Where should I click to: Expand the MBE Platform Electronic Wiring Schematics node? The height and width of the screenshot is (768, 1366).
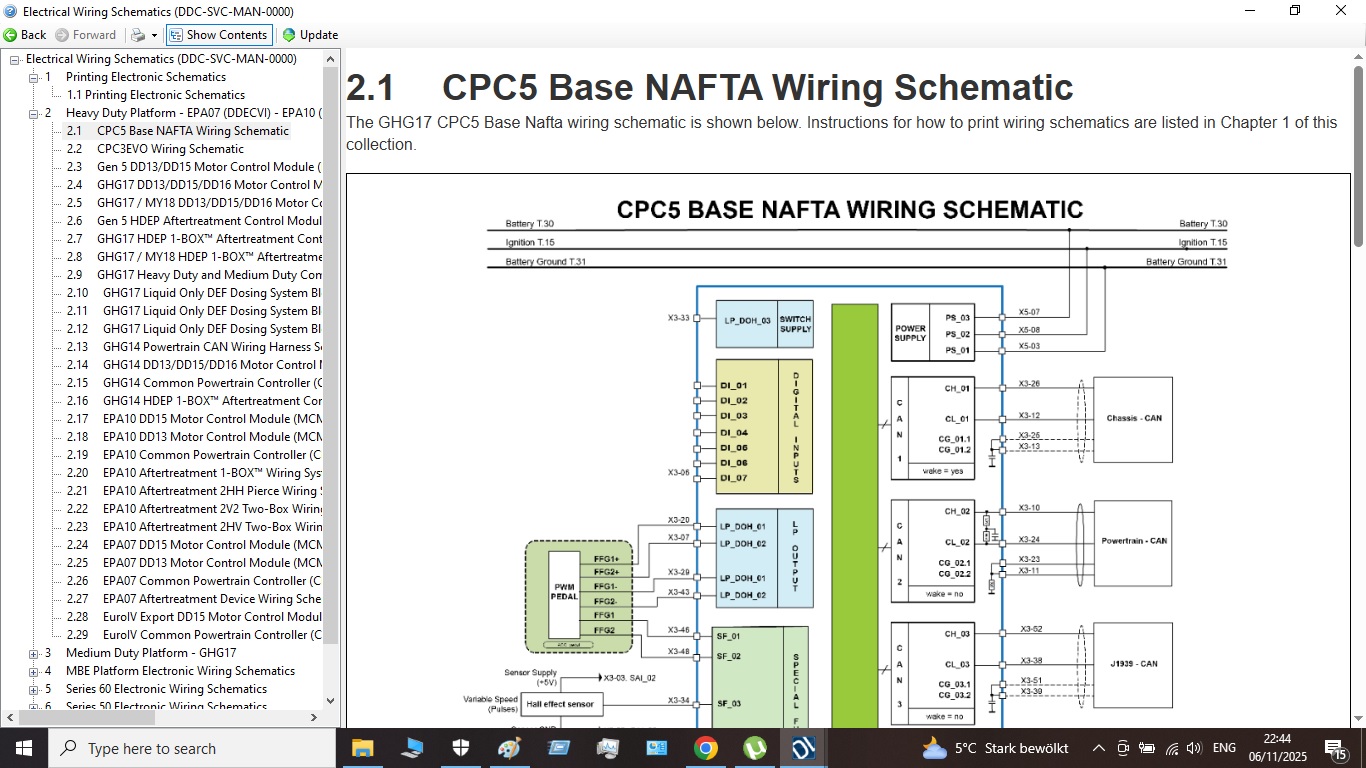[33, 671]
